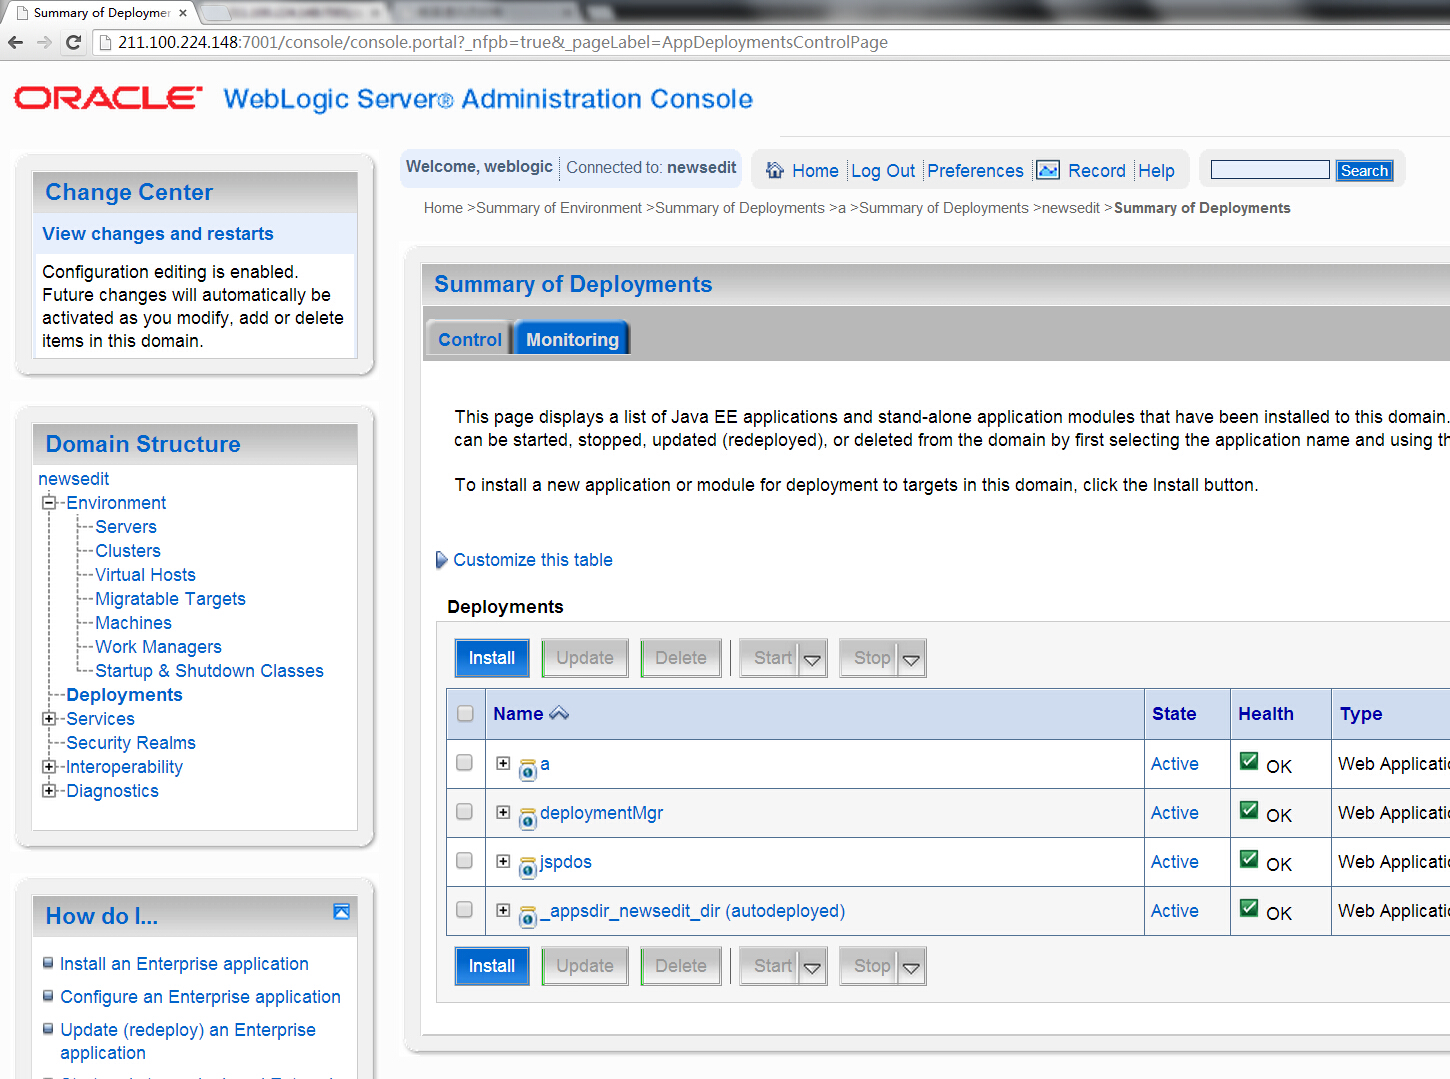Expand the jspdos row
This screenshot has width=1450, height=1079.
pyautogui.click(x=503, y=861)
